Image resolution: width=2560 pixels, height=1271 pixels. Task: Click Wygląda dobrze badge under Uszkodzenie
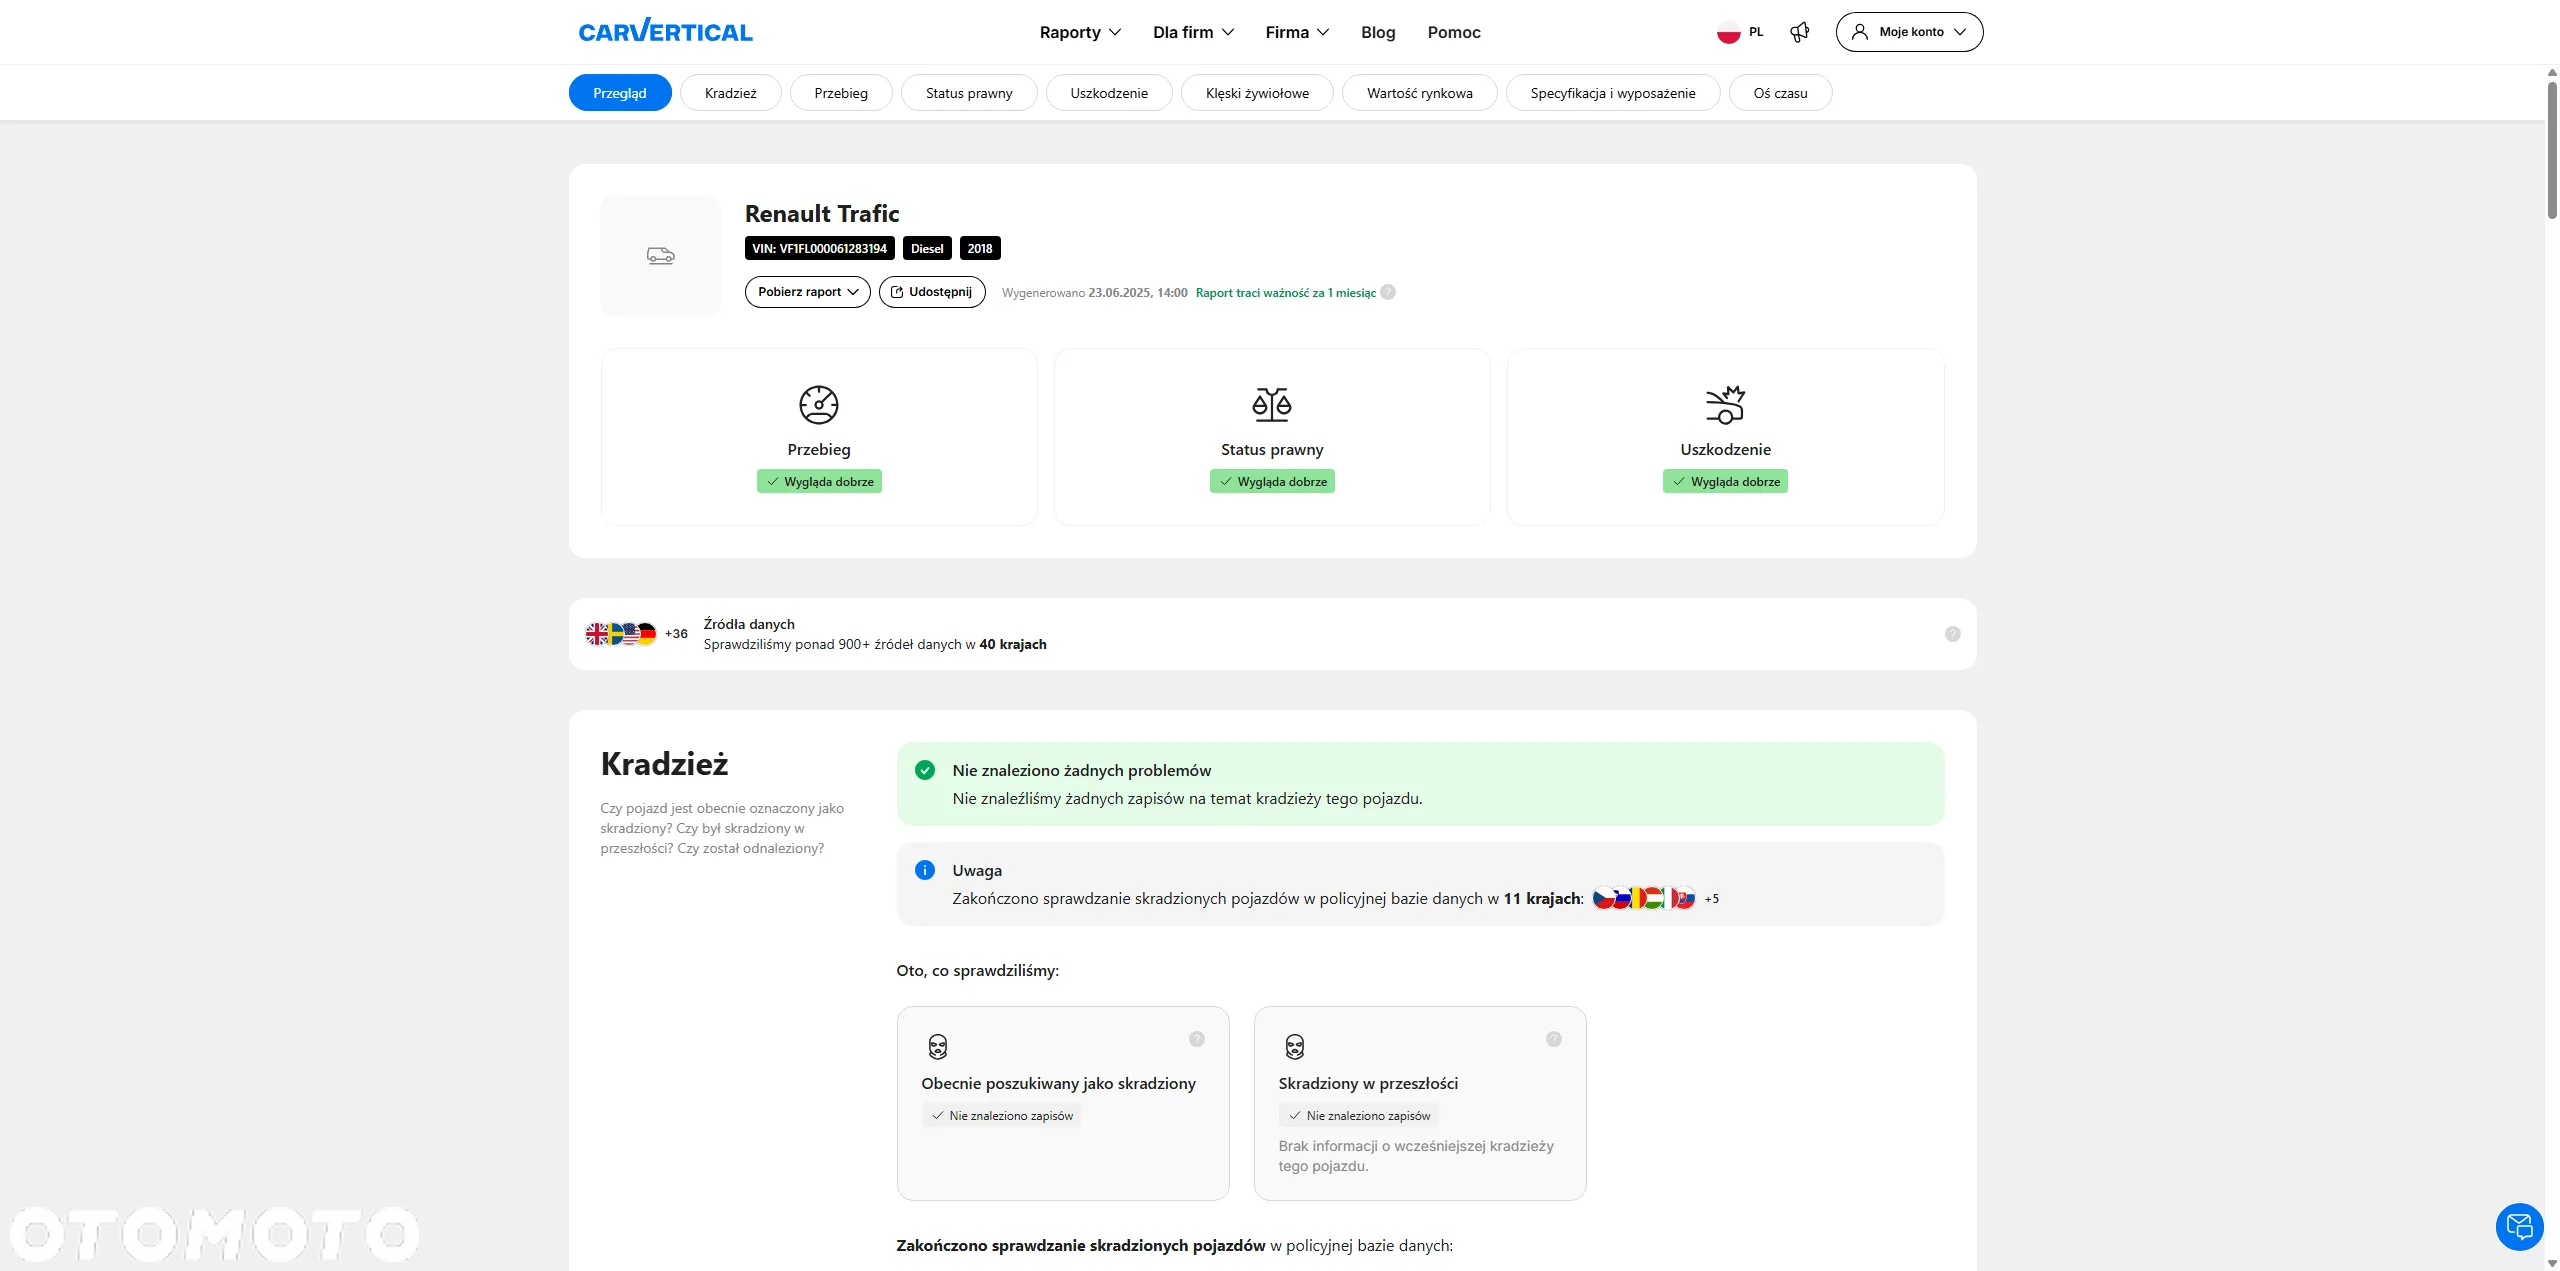(1725, 481)
